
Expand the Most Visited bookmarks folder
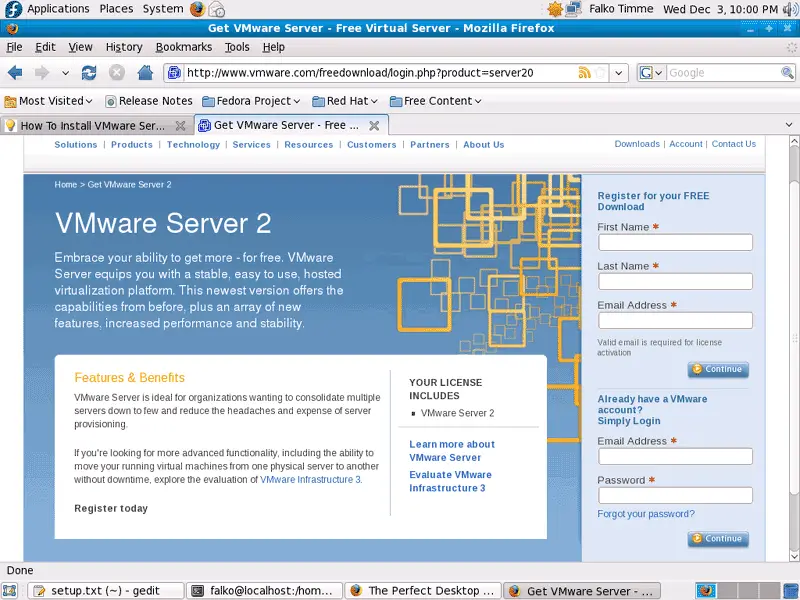point(48,101)
